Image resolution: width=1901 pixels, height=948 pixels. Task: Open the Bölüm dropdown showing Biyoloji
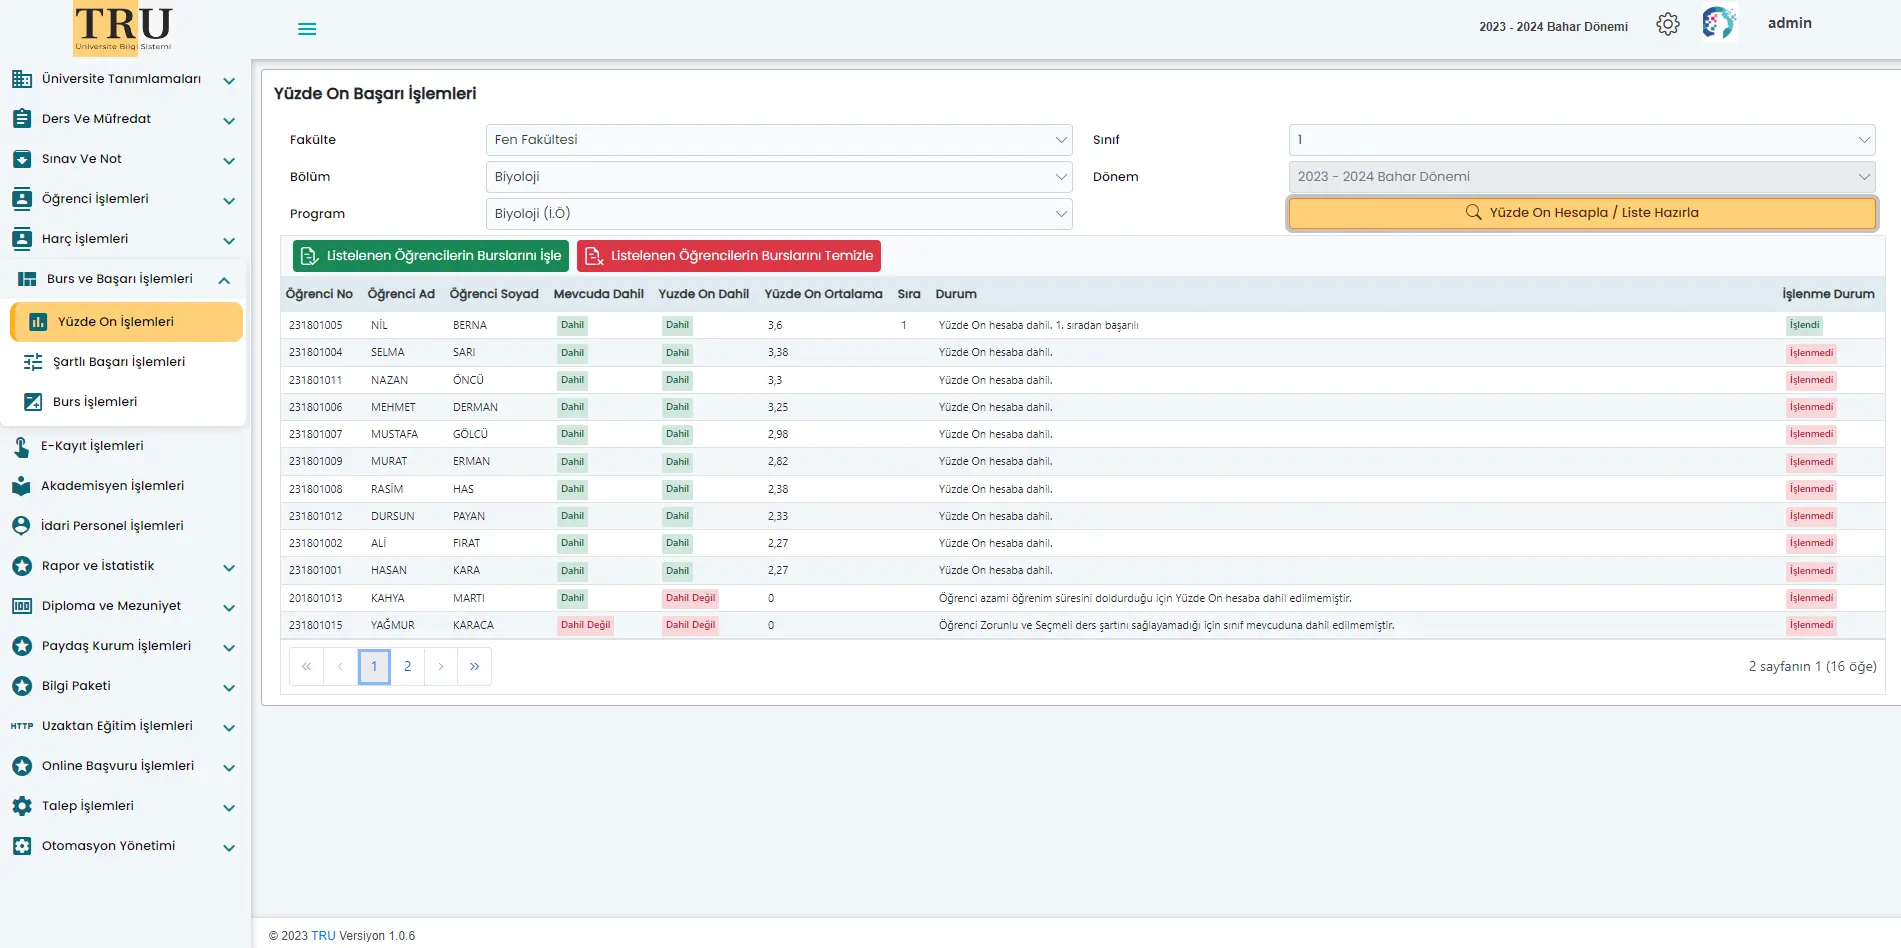(x=778, y=177)
